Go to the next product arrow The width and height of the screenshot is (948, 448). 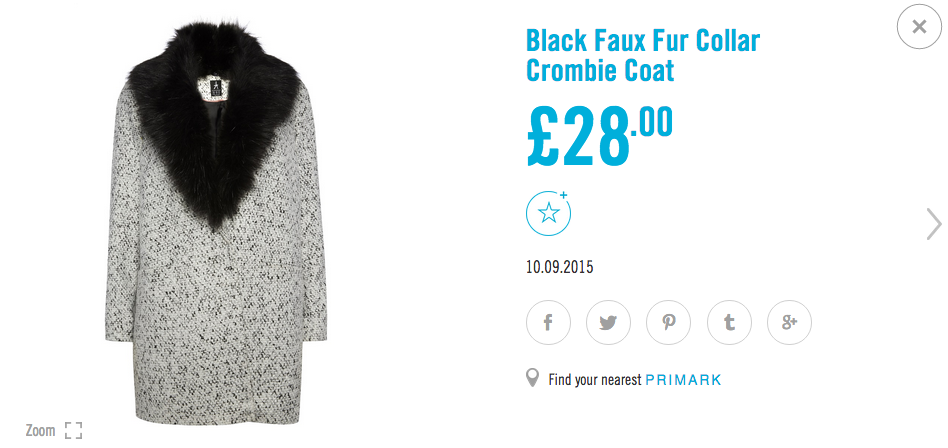coord(934,224)
